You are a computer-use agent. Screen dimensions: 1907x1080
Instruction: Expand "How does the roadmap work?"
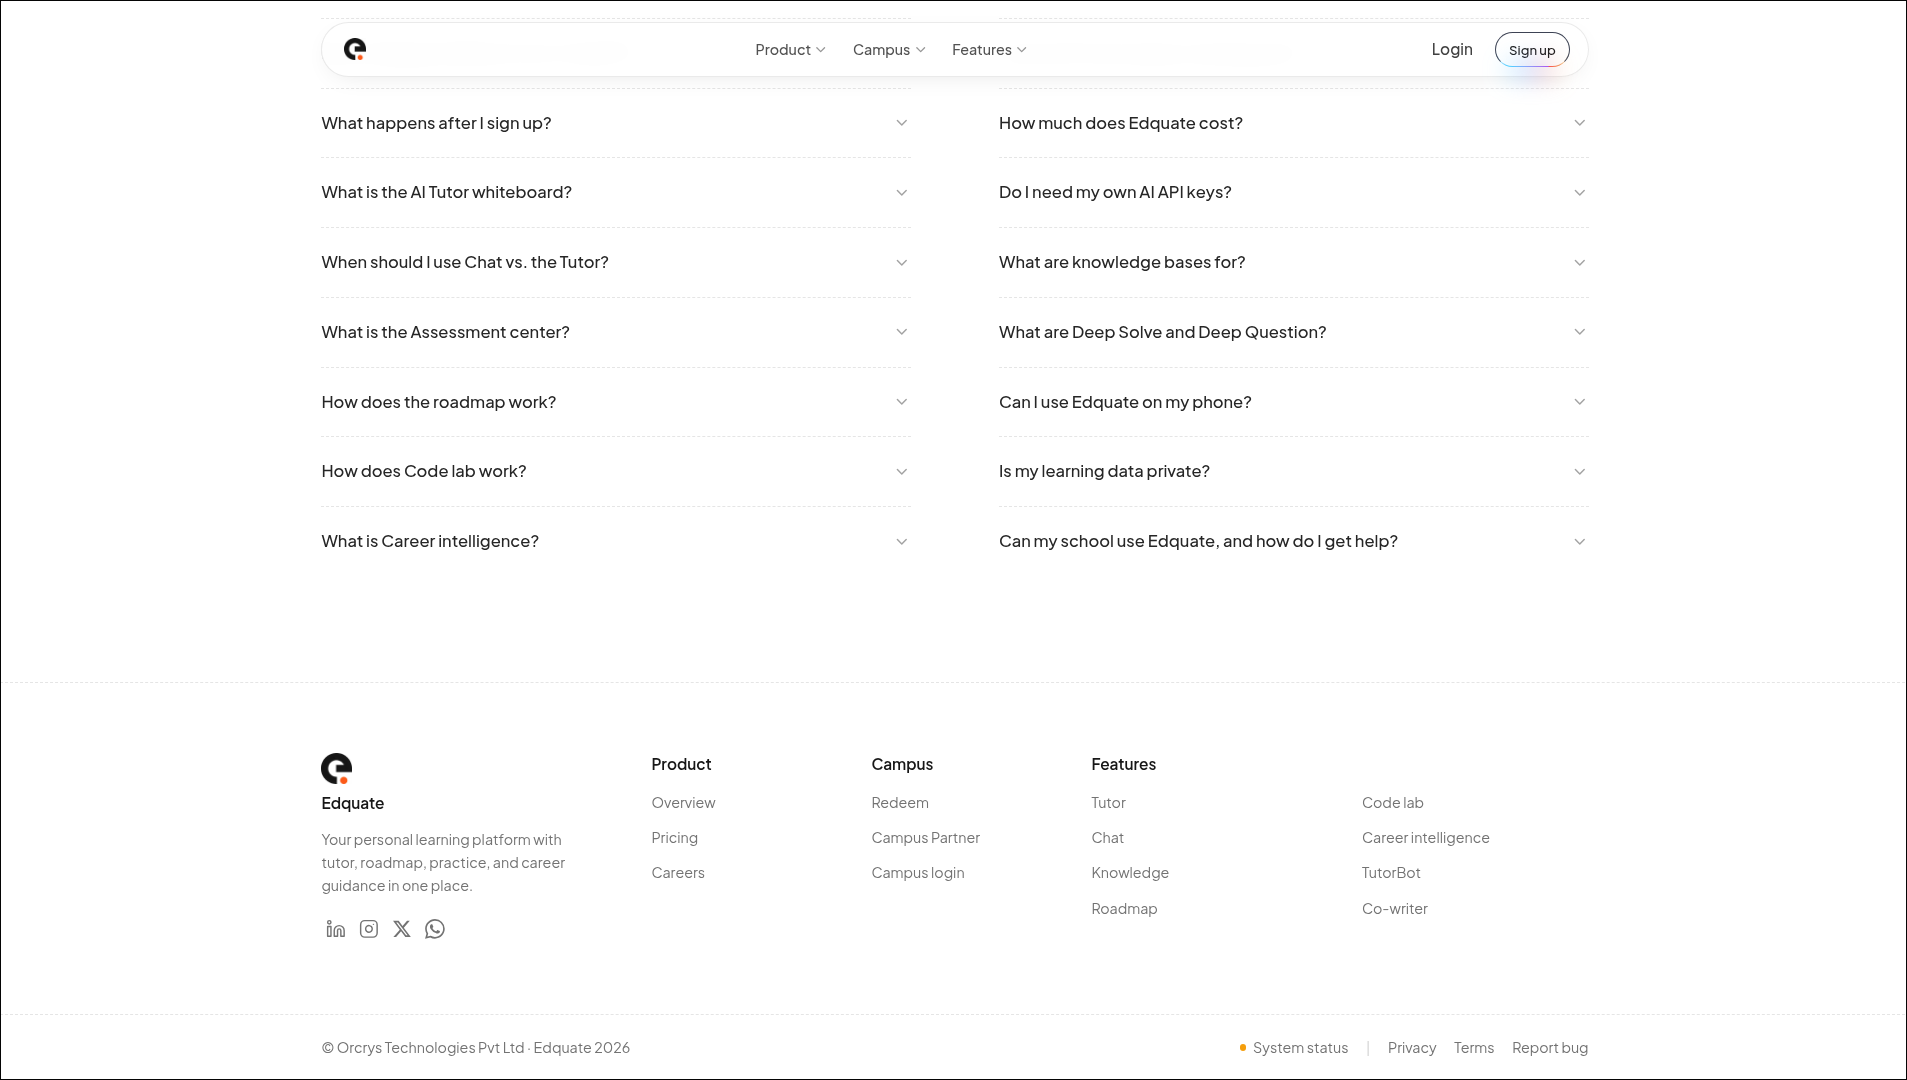[616, 402]
